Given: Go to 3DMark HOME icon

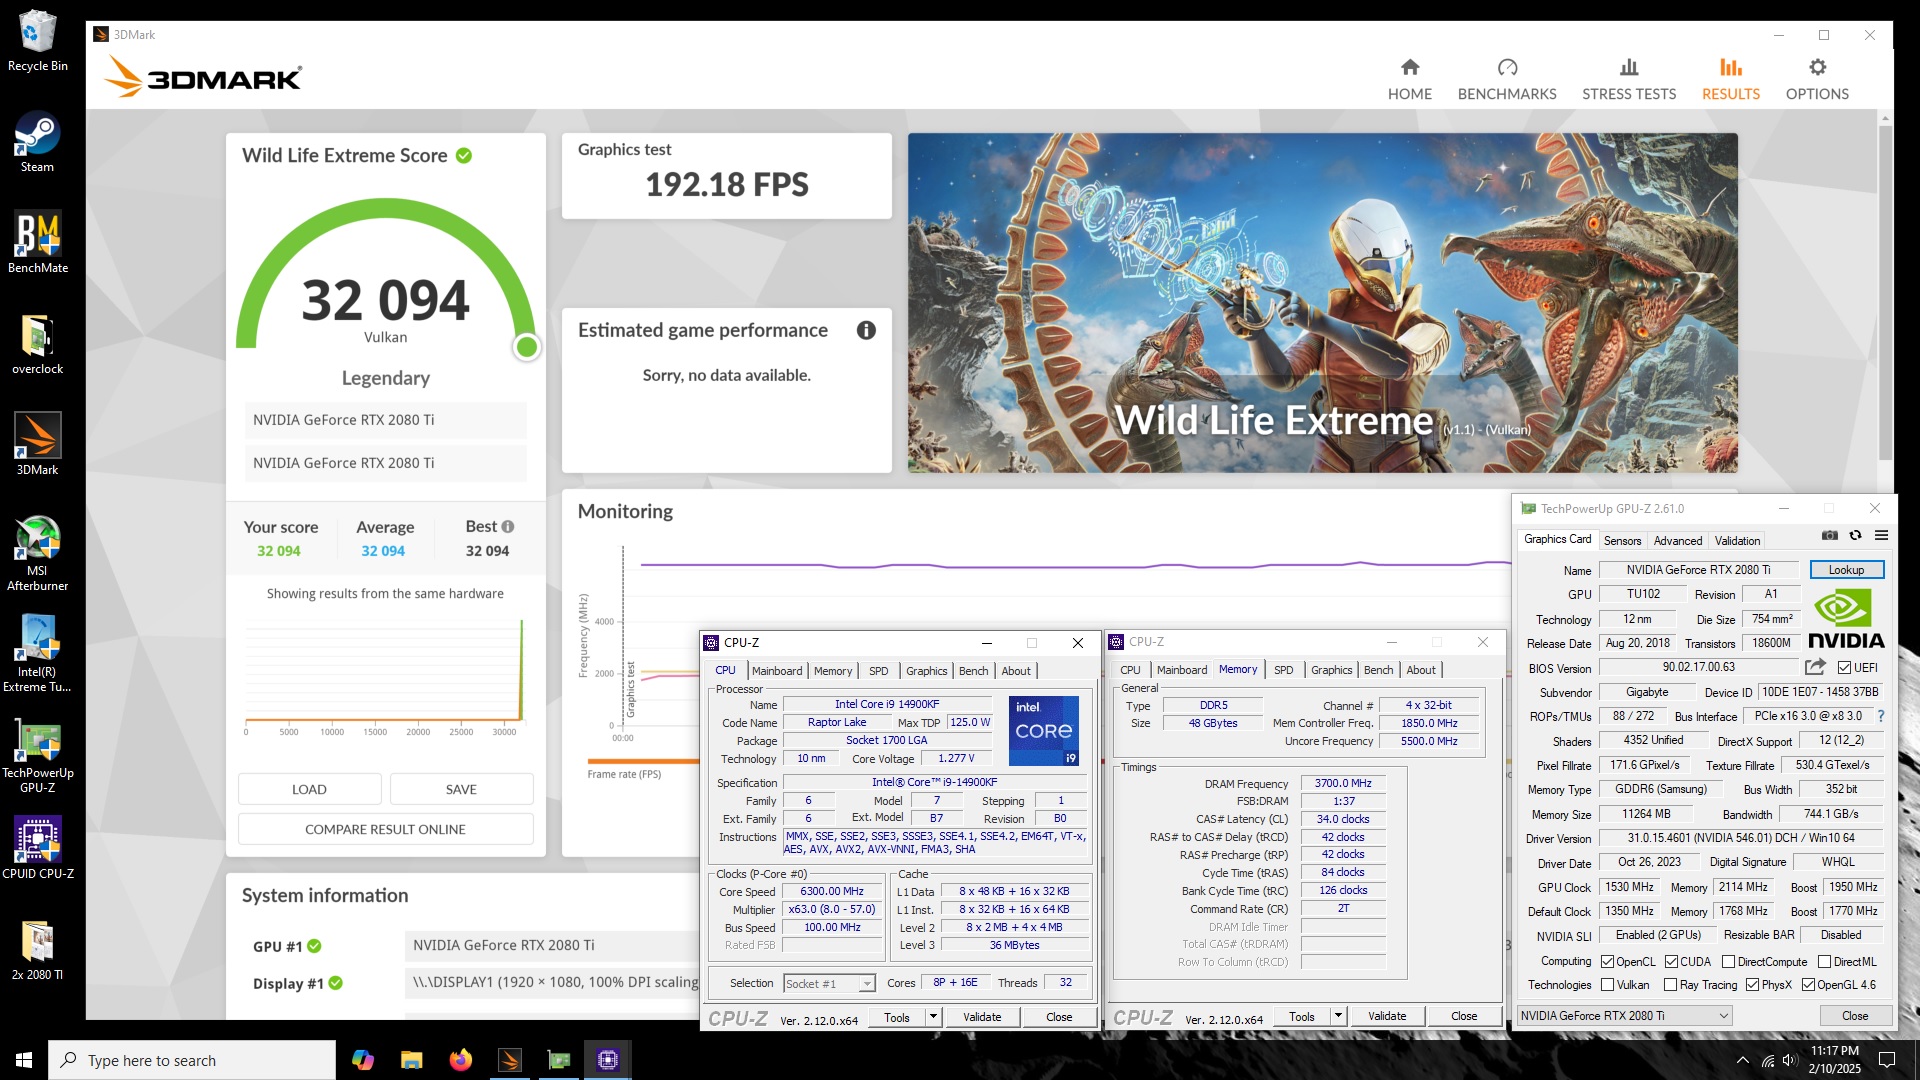Looking at the screenshot, I should (1409, 79).
